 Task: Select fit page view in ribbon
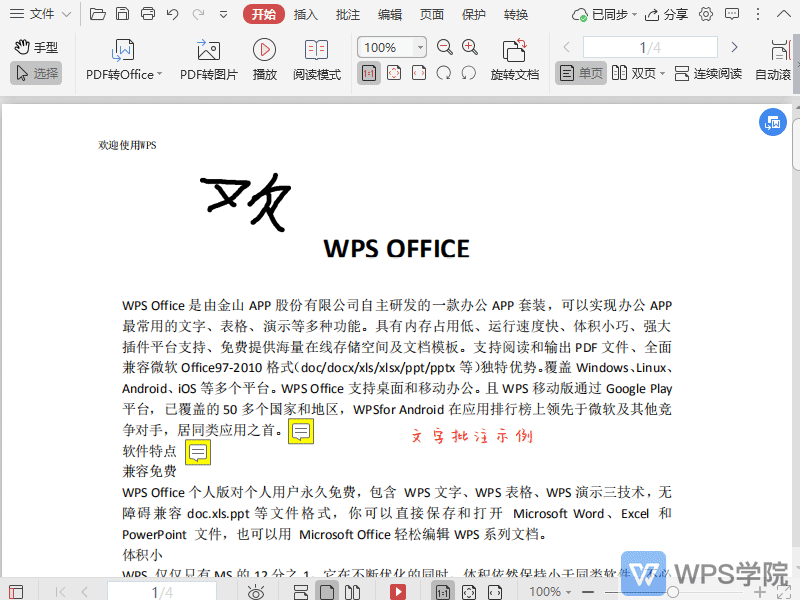[x=394, y=73]
